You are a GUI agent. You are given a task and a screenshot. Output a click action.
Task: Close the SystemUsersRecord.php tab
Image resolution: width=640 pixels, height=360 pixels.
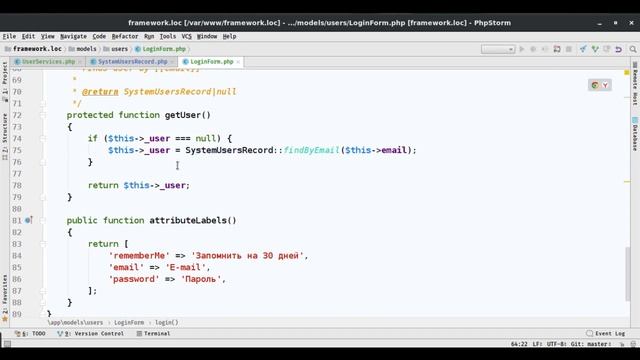click(172, 62)
